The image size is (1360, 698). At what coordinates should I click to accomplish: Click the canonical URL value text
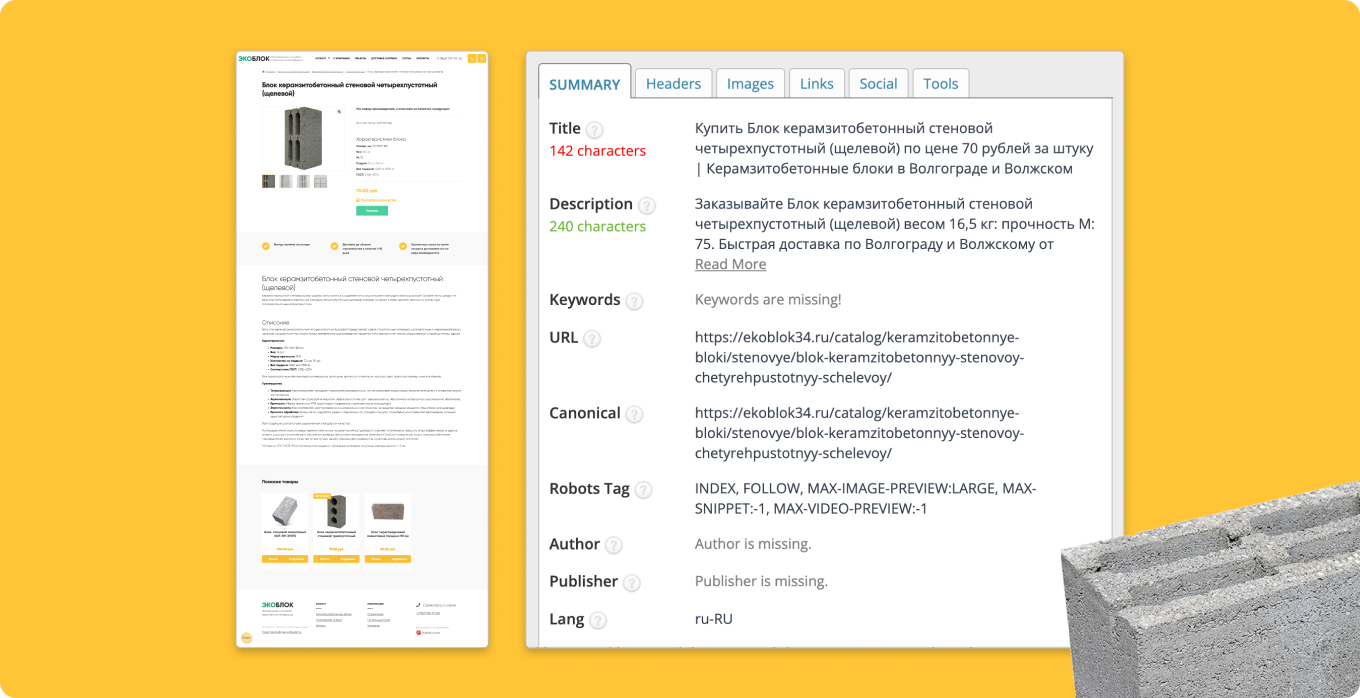(x=859, y=433)
